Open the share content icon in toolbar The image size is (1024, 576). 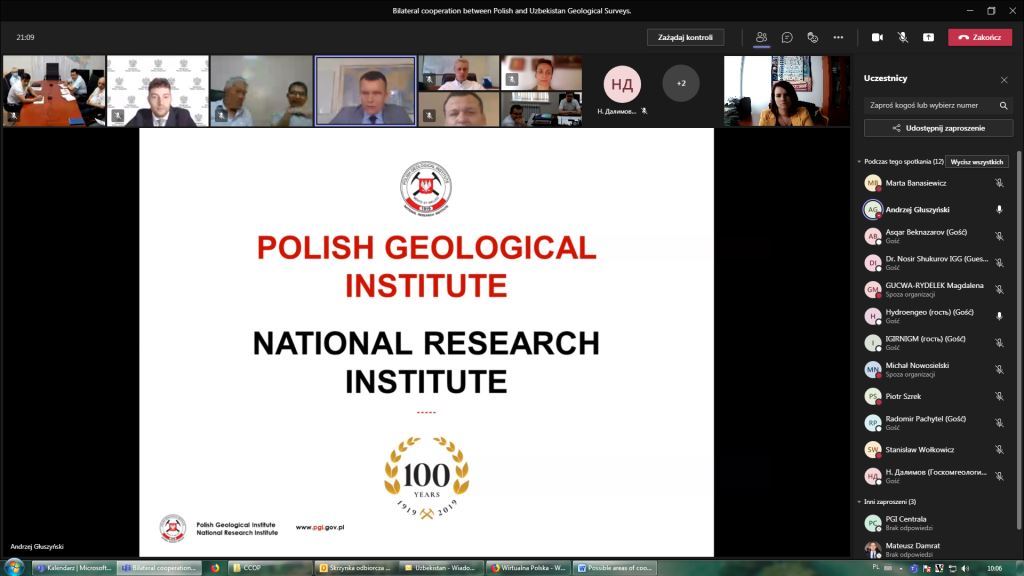coord(928,37)
